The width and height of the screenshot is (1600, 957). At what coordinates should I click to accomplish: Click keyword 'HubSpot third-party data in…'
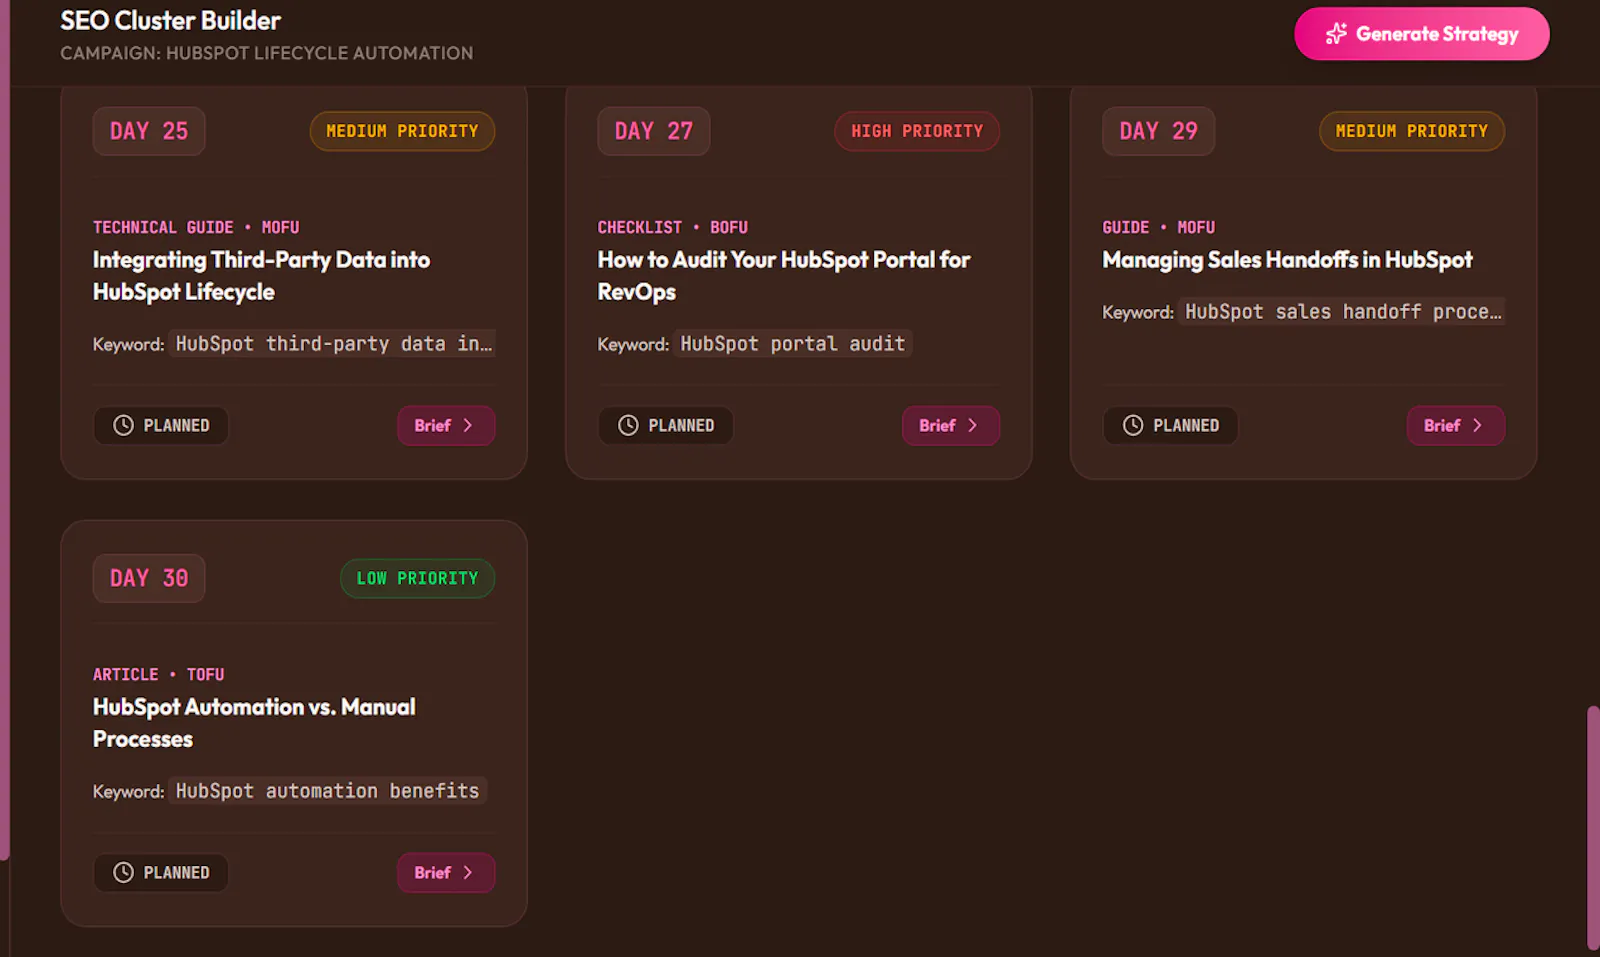tap(333, 344)
